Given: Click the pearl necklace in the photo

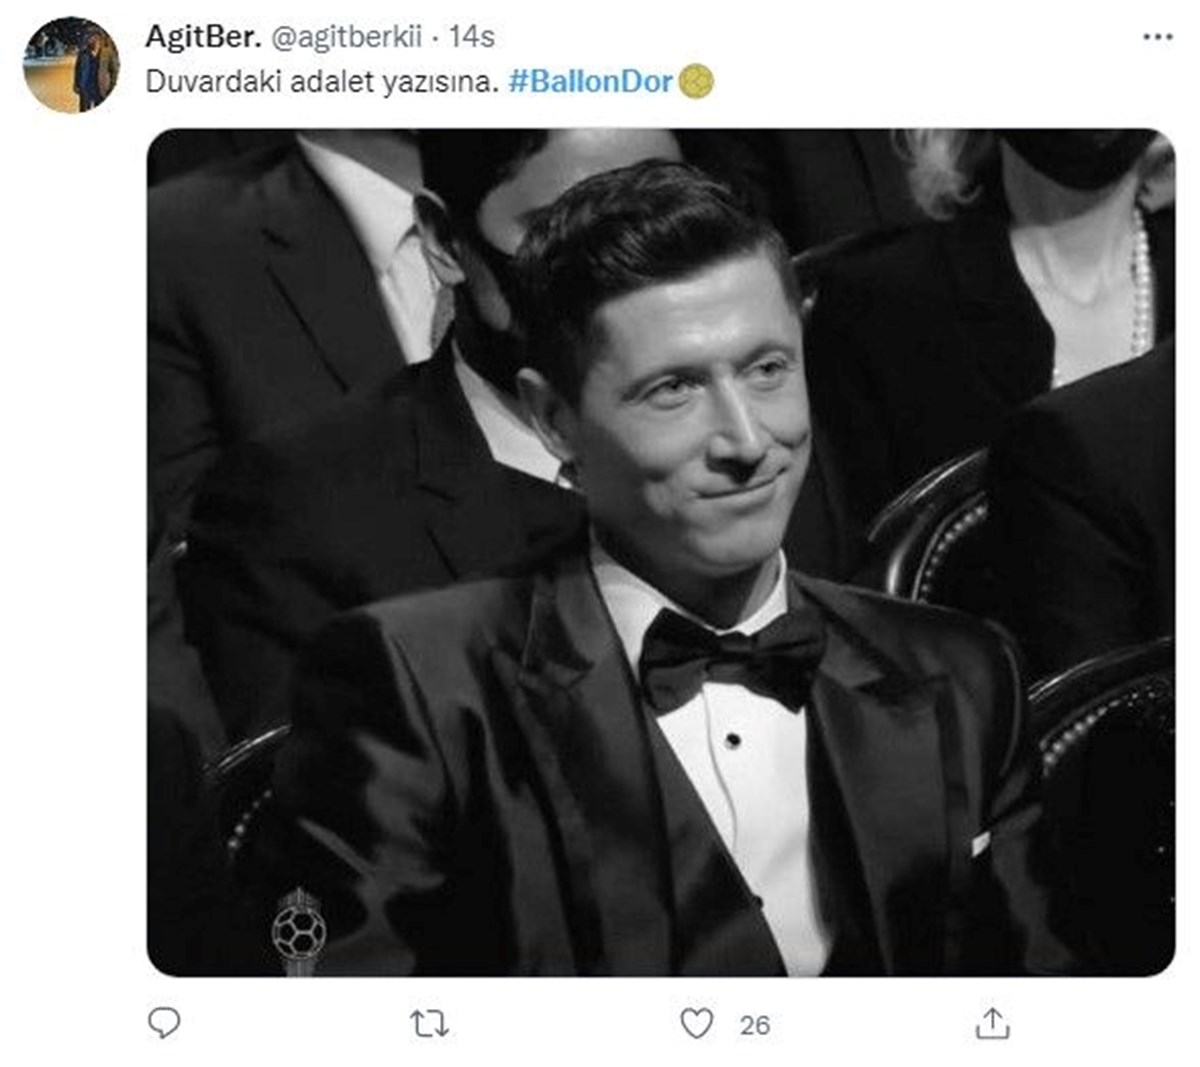Looking at the screenshot, I should pyautogui.click(x=1140, y=290).
